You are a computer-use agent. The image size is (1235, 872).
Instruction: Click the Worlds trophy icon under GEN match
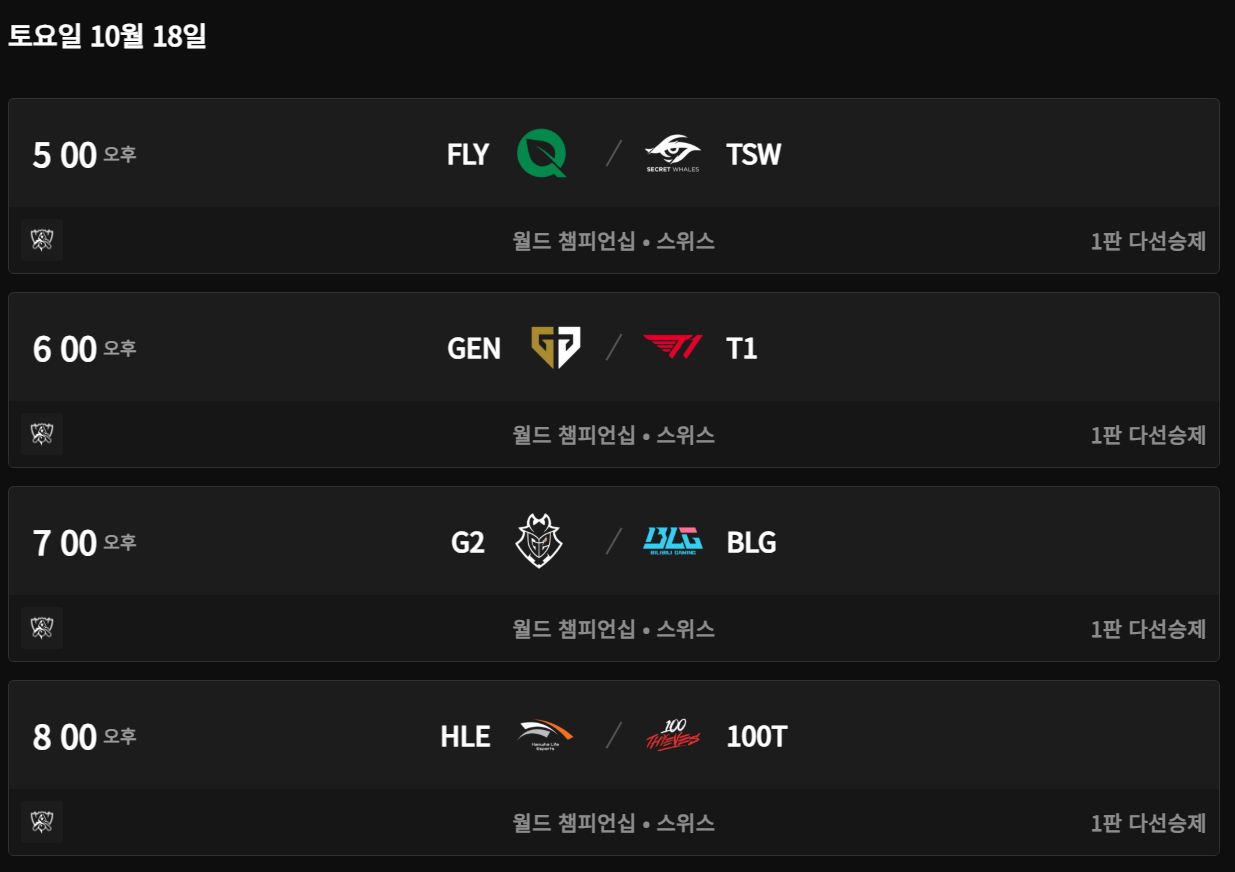(x=42, y=434)
